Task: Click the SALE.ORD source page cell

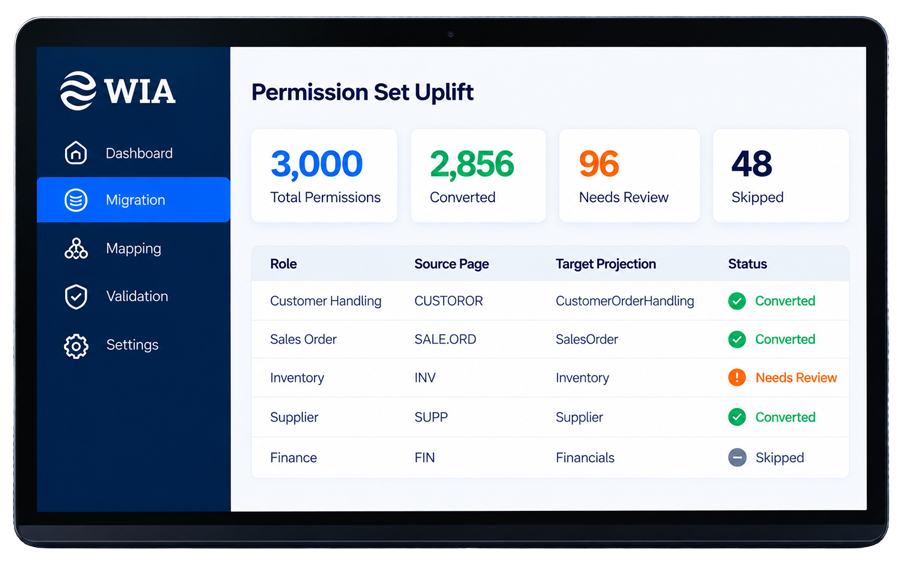Action: point(445,339)
